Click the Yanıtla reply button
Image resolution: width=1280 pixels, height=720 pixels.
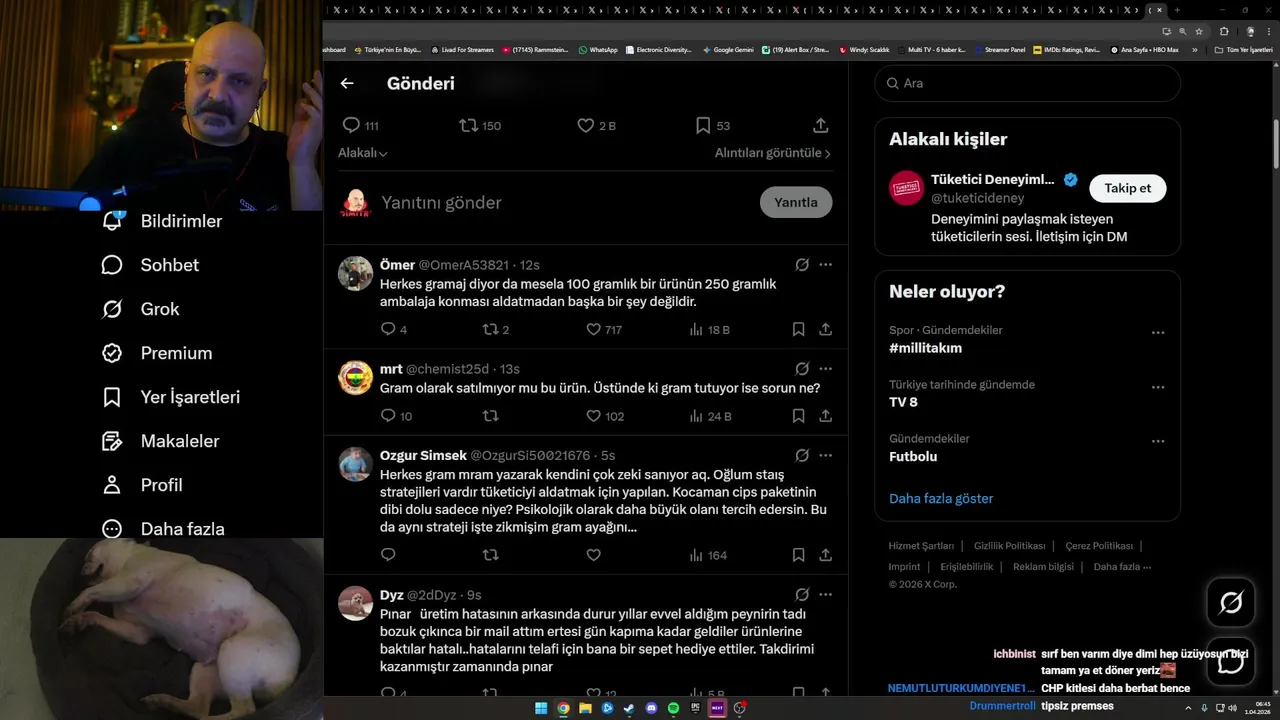(x=796, y=202)
